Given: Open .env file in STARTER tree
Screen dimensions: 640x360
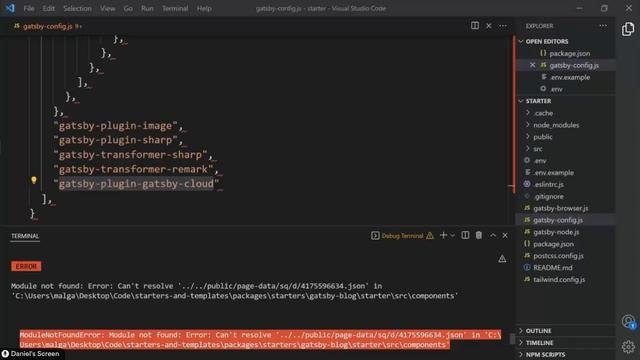Looking at the screenshot, I should 540,160.
